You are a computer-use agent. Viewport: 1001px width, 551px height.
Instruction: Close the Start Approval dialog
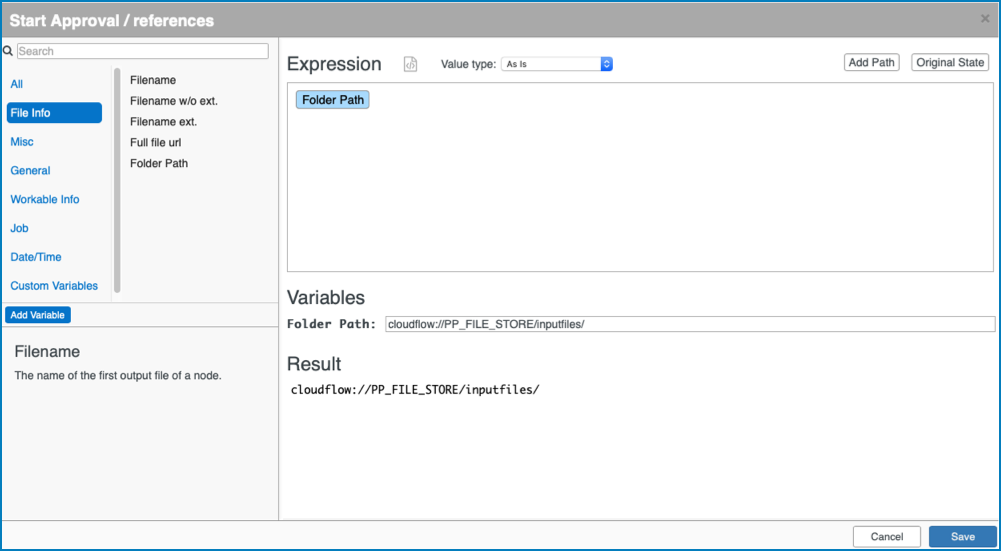click(x=985, y=19)
